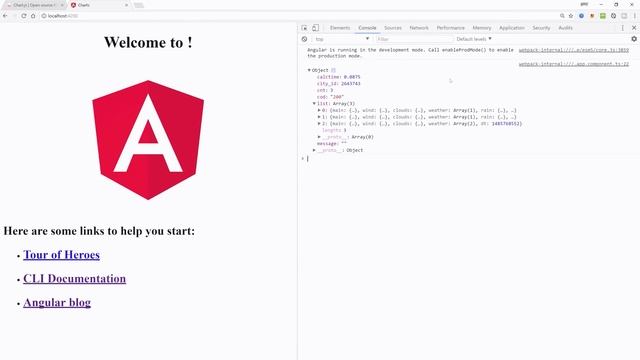Switch to the Performance tab
The height and width of the screenshot is (360, 640).
click(x=451, y=28)
